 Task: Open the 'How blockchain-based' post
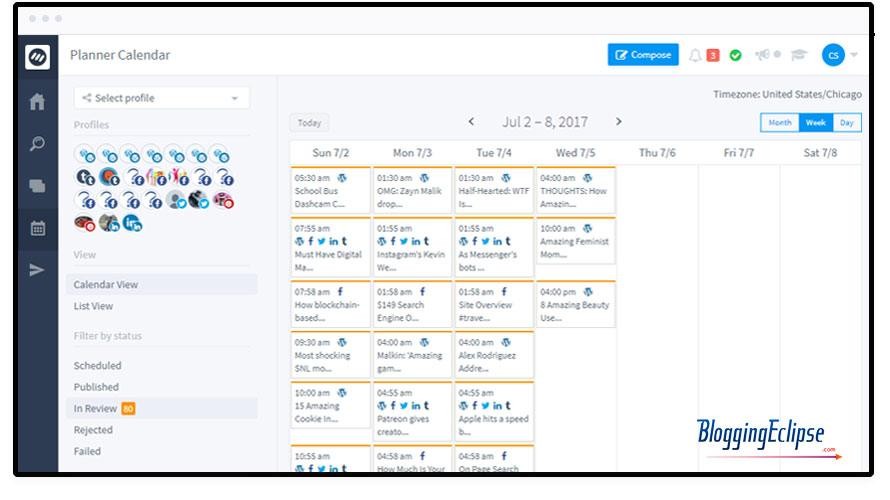click(330, 304)
